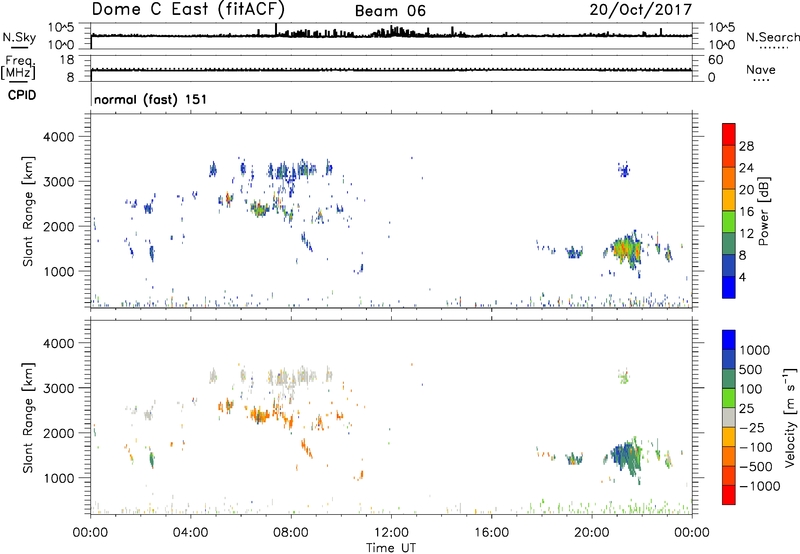800x554 pixels.
Task: Click the "12:00" time tick label
Action: 391,533
